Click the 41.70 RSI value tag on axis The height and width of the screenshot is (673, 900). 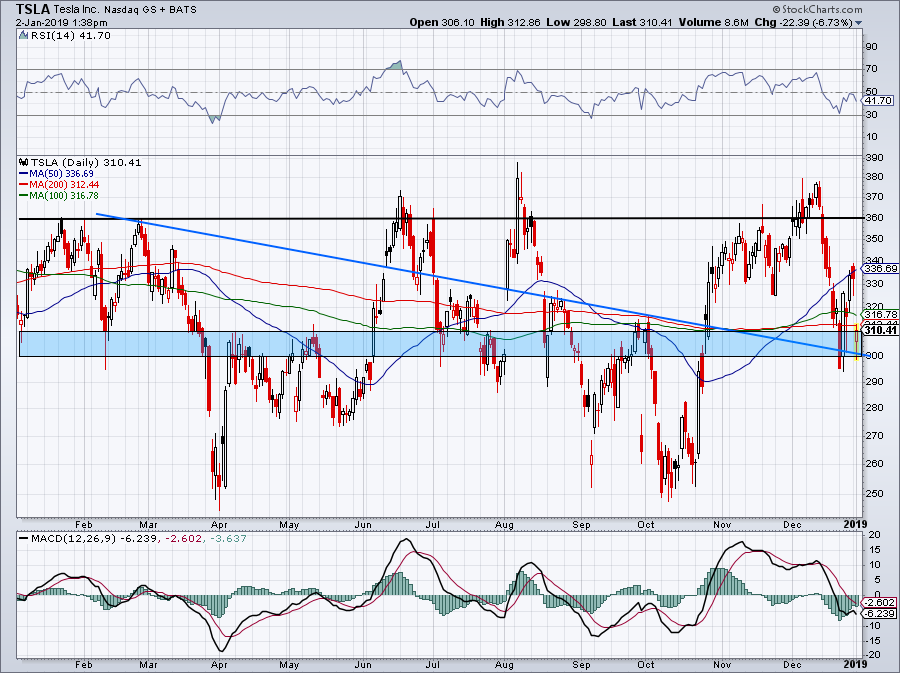coord(878,100)
